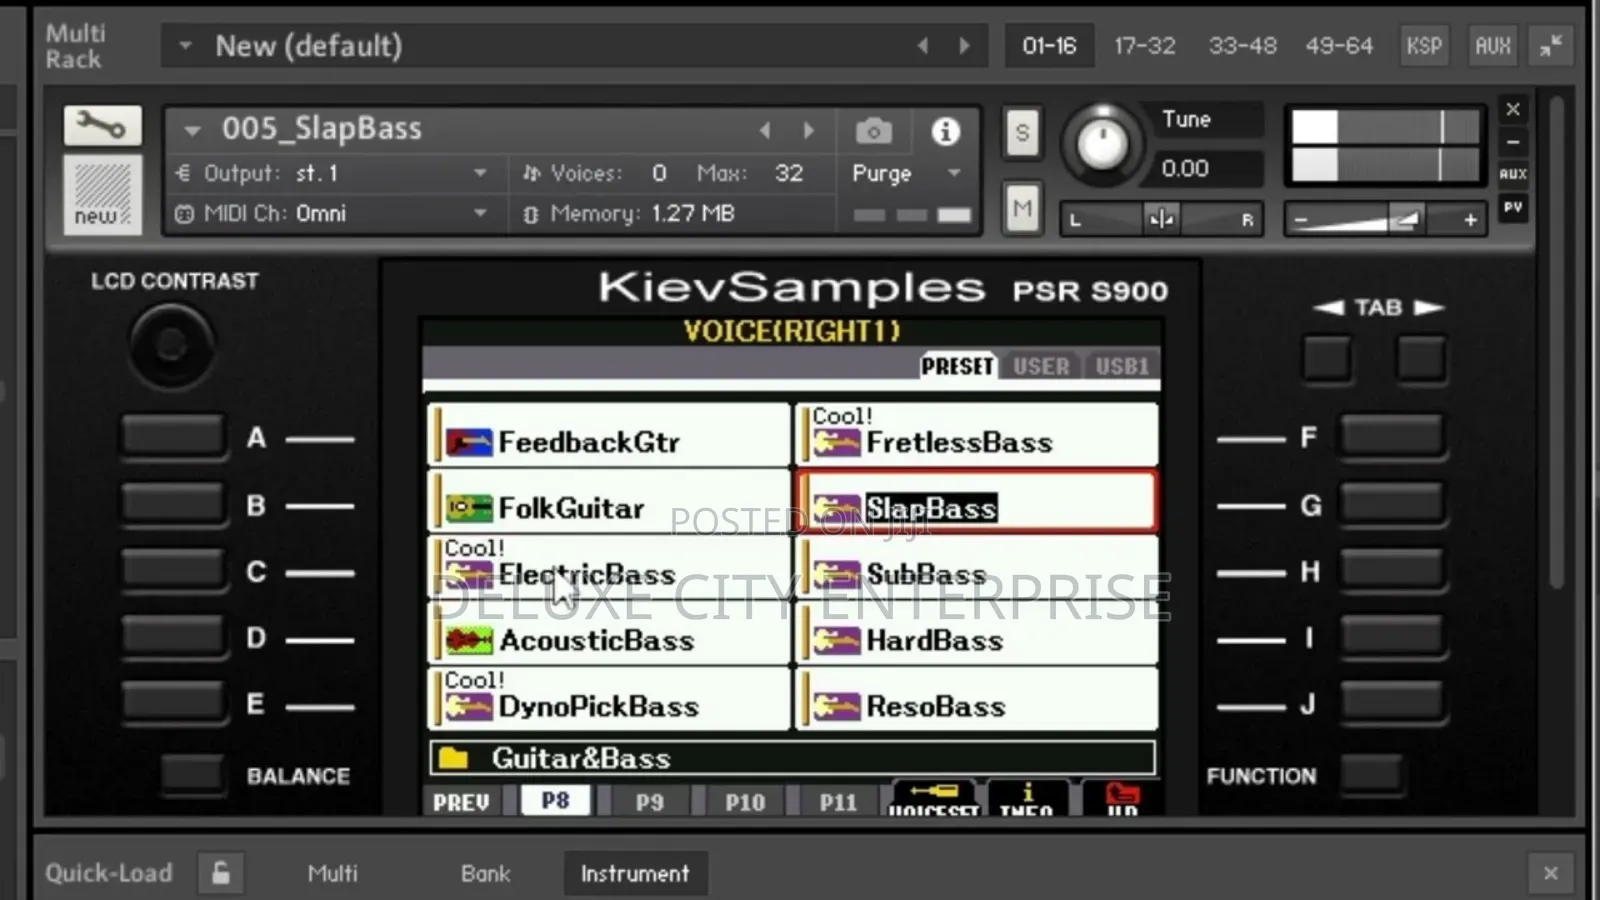Open the MIDI Ch Omni dropdown

[x=480, y=213]
